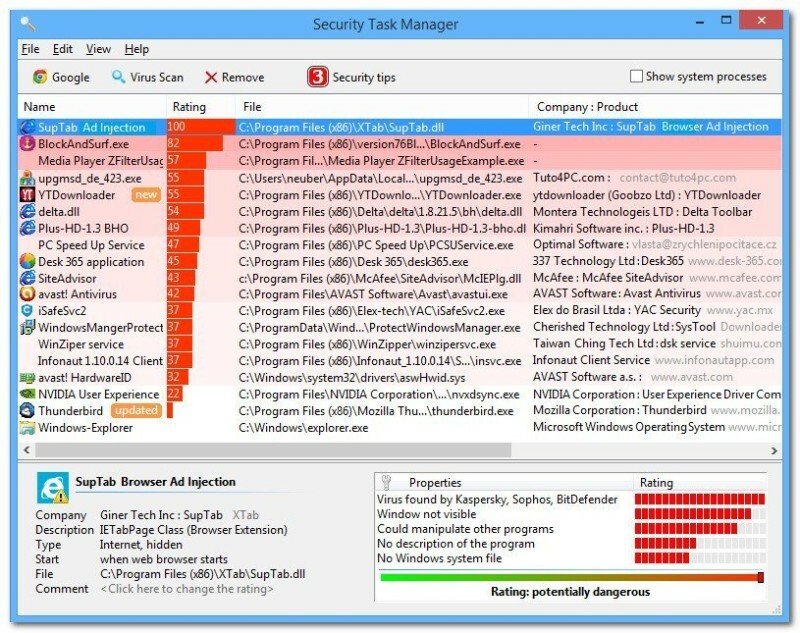Image resolution: width=800 pixels, height=633 pixels.
Task: Enable Show system processes
Action: (x=638, y=76)
